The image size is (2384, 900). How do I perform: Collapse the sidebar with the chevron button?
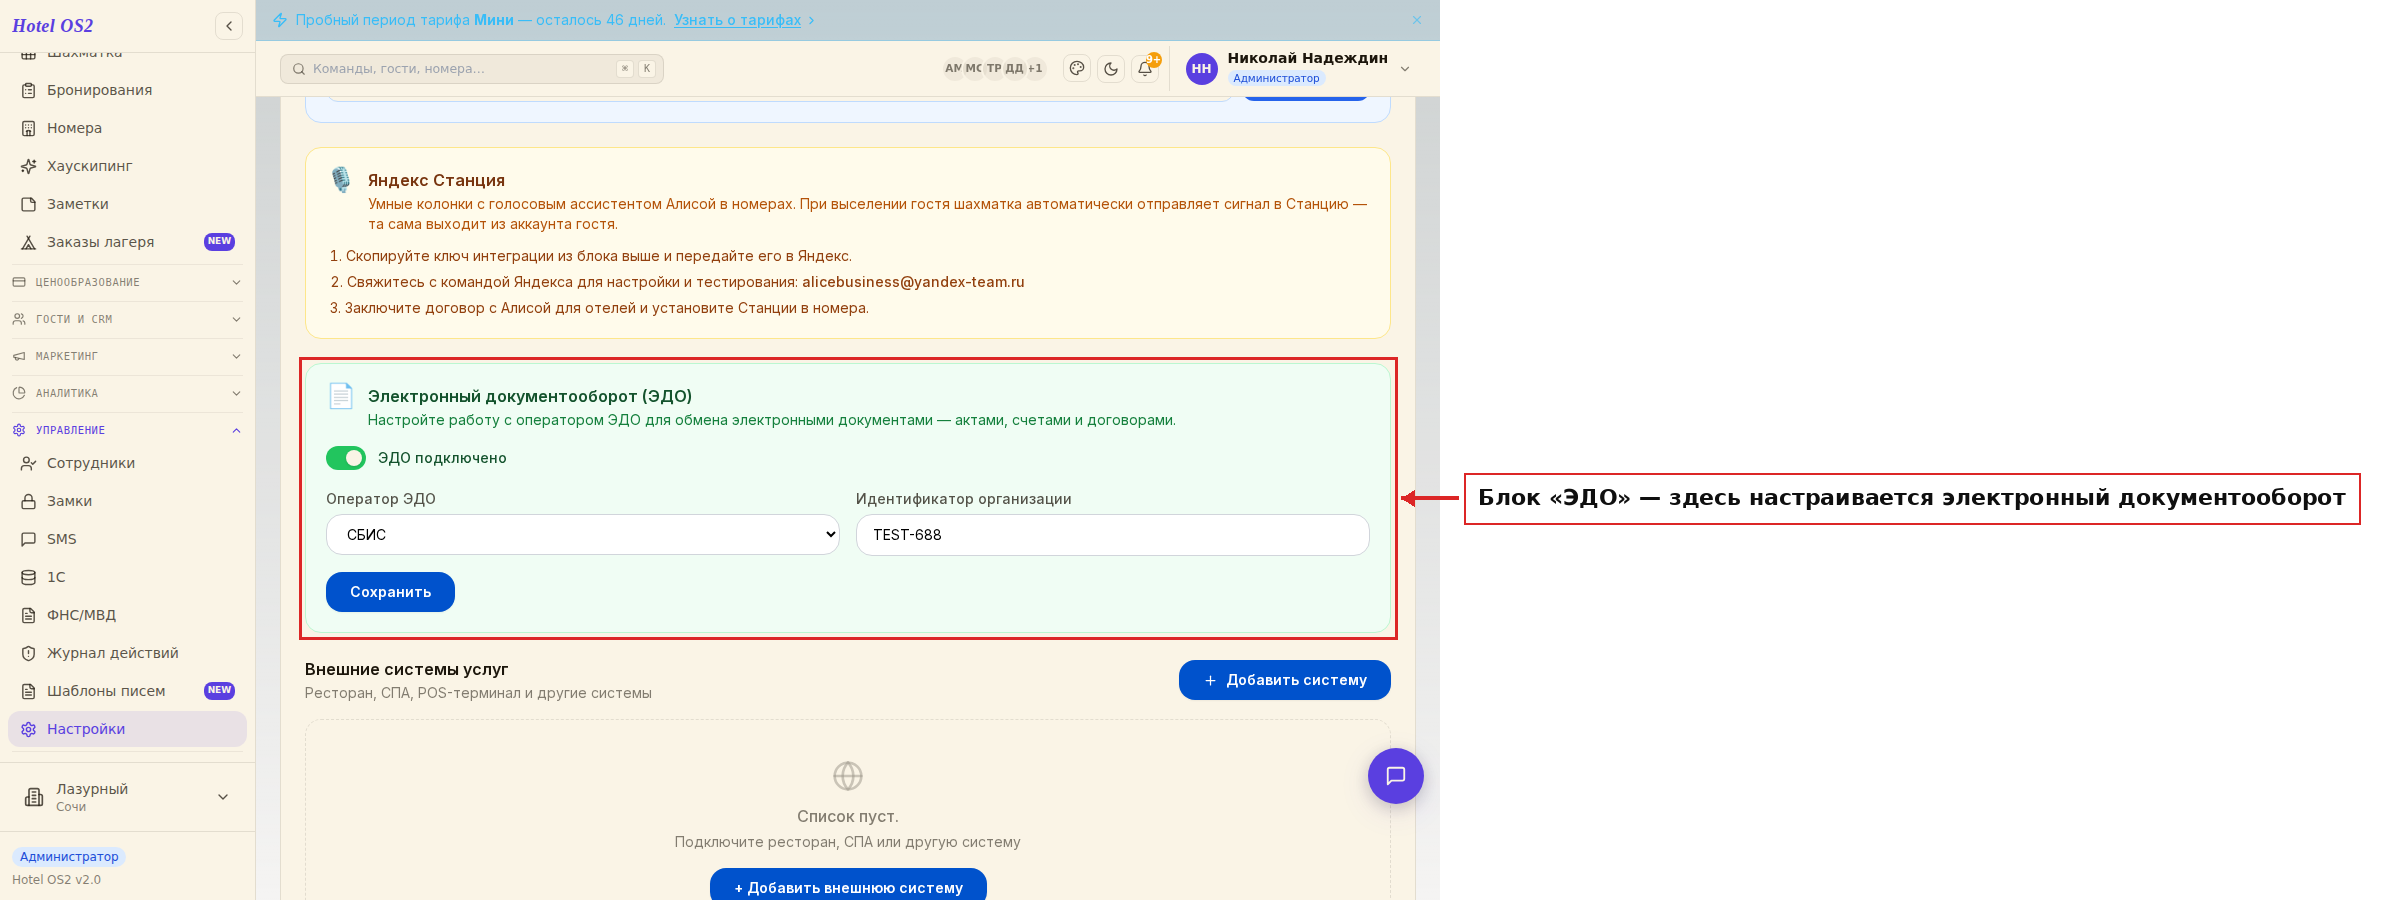click(229, 26)
